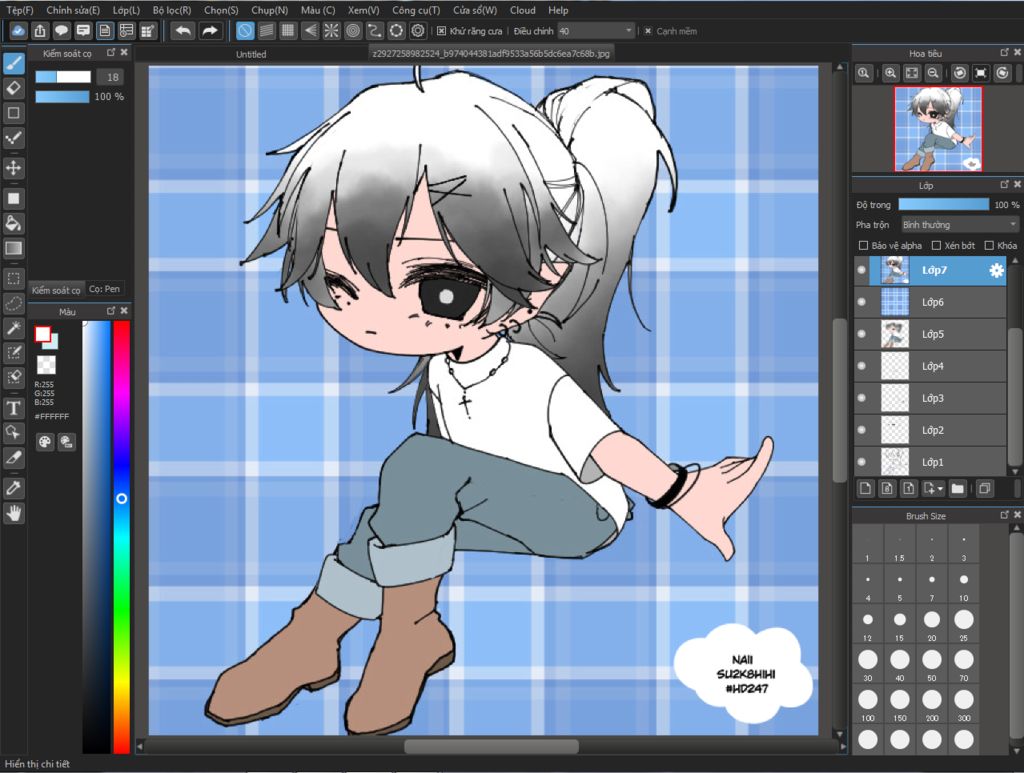Hide the Lớp7 layer visibility dot

click(x=861, y=270)
